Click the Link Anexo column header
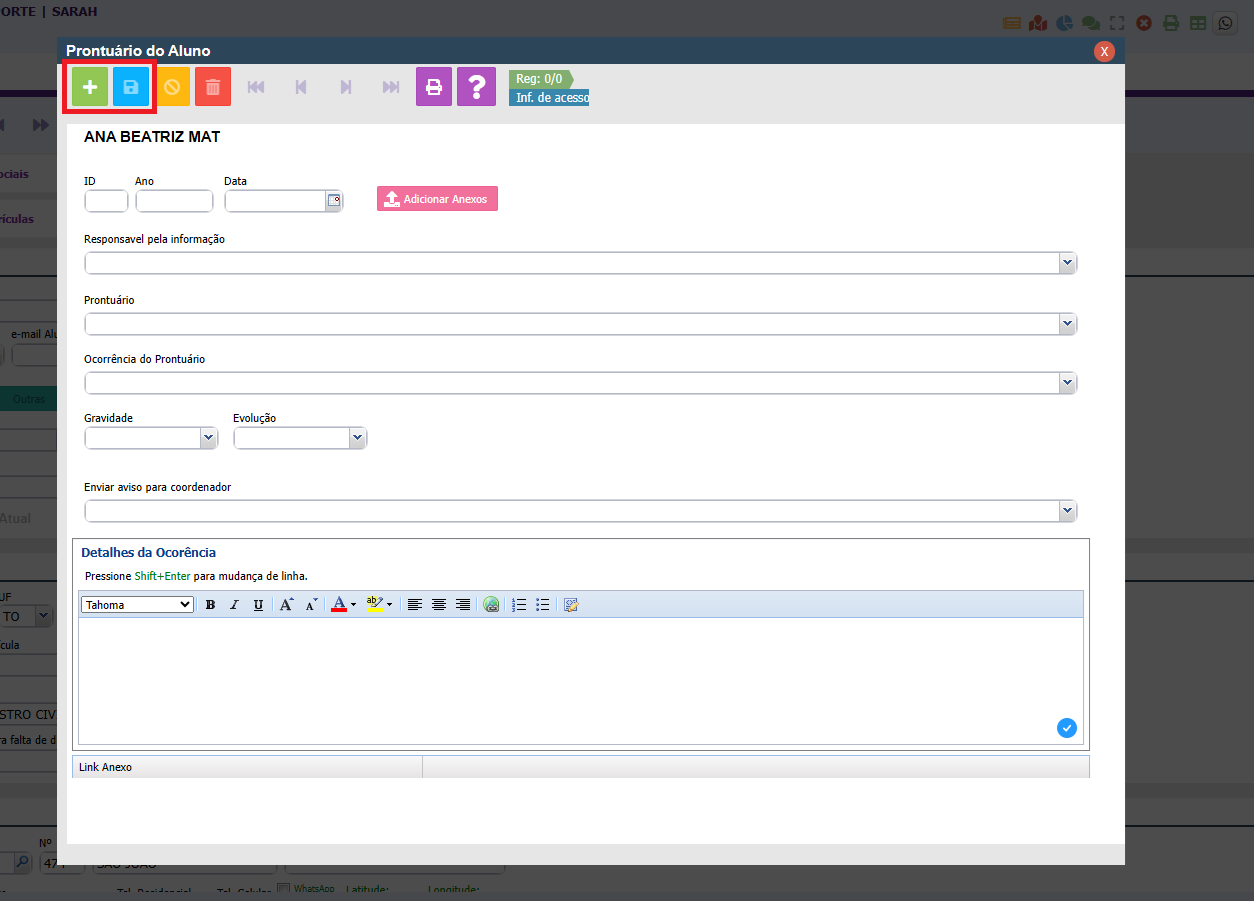The height and width of the screenshot is (901, 1254). [247, 767]
